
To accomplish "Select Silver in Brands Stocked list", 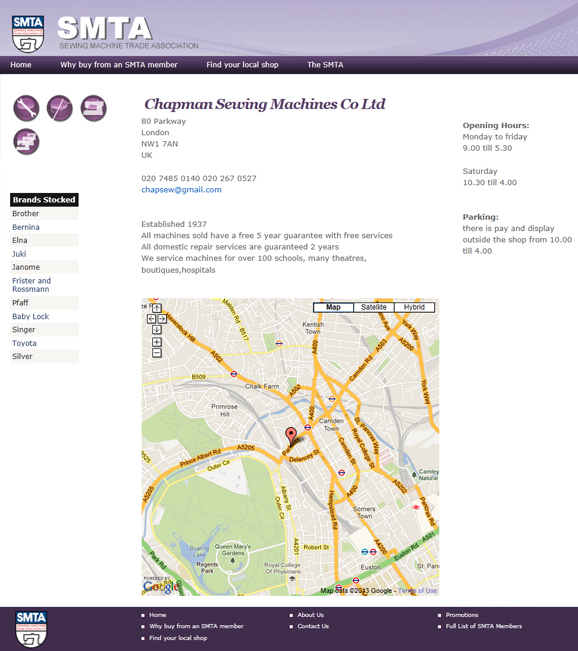I will click(44, 356).
